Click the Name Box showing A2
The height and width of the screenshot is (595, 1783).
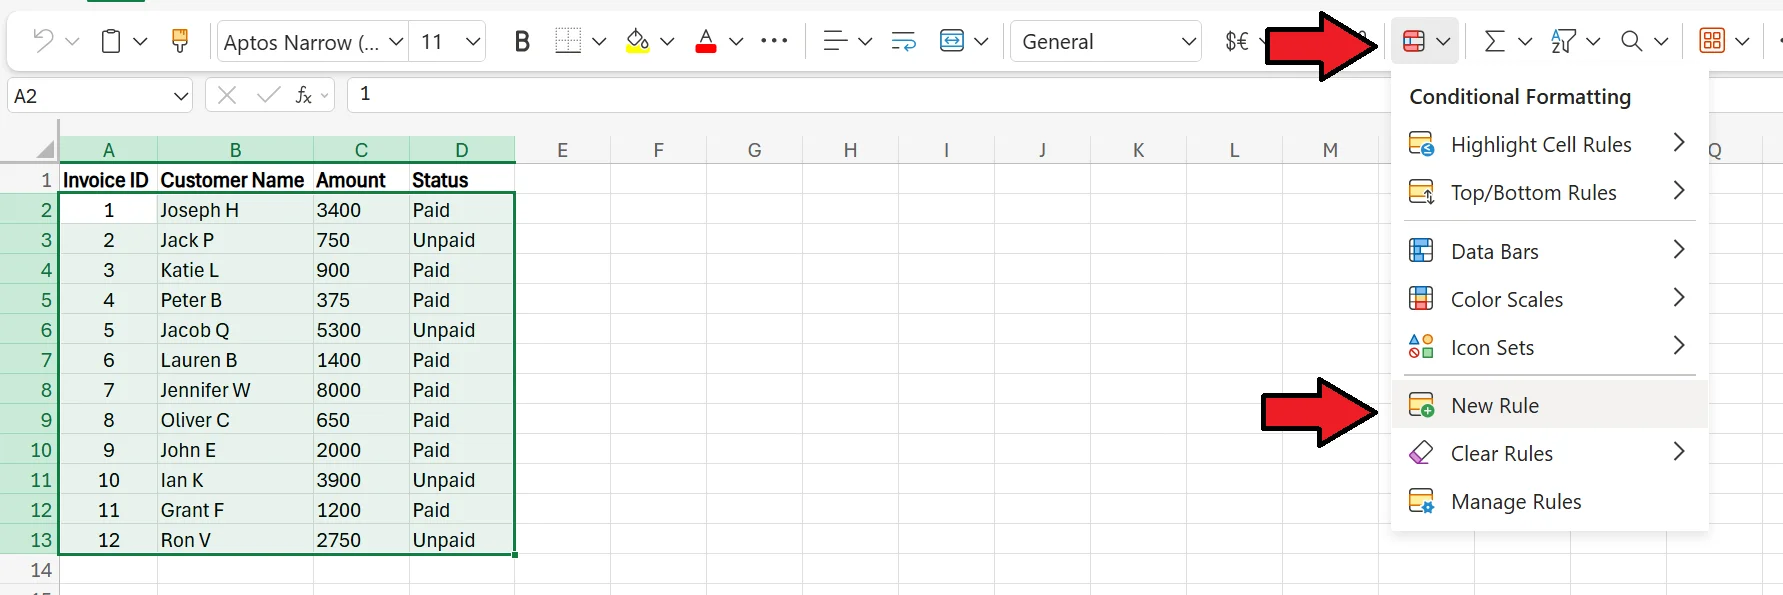[x=89, y=96]
